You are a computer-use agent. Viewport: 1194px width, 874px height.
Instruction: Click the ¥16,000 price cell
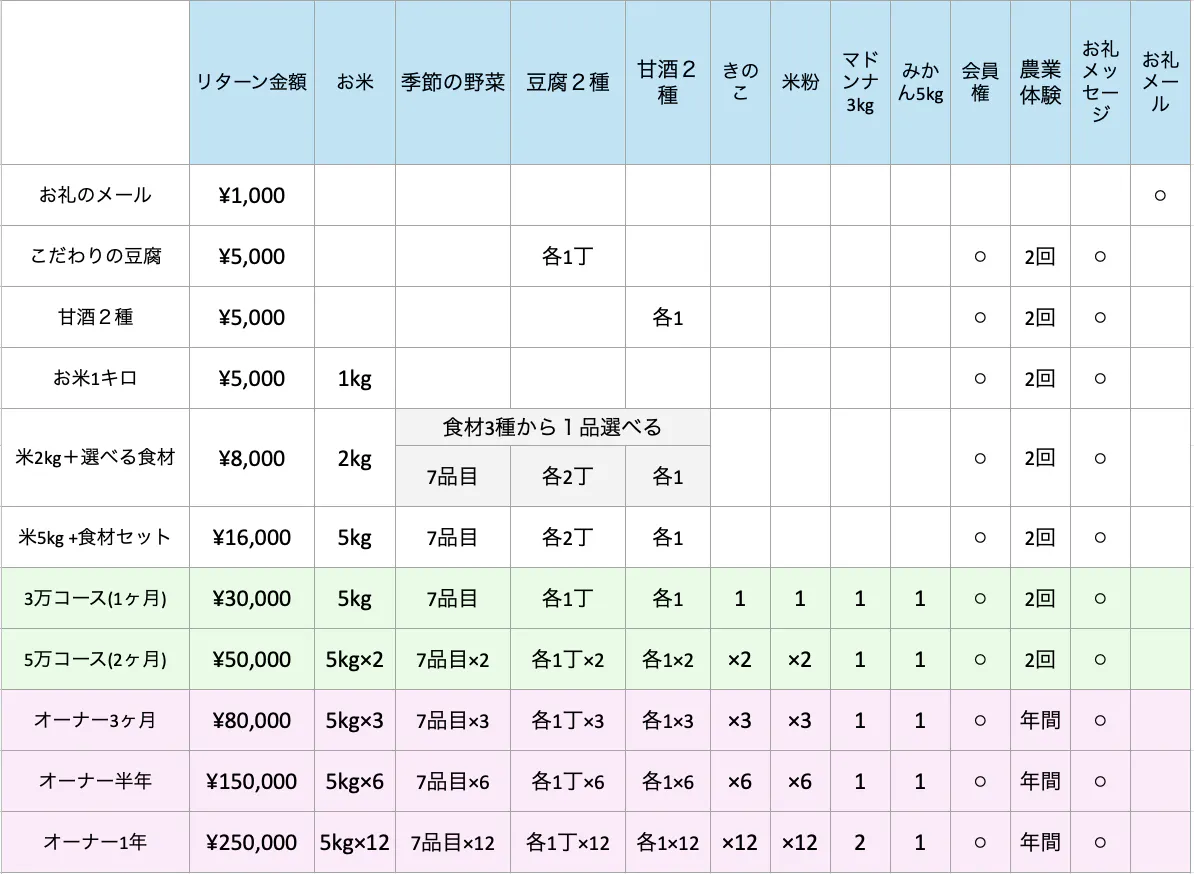point(251,538)
